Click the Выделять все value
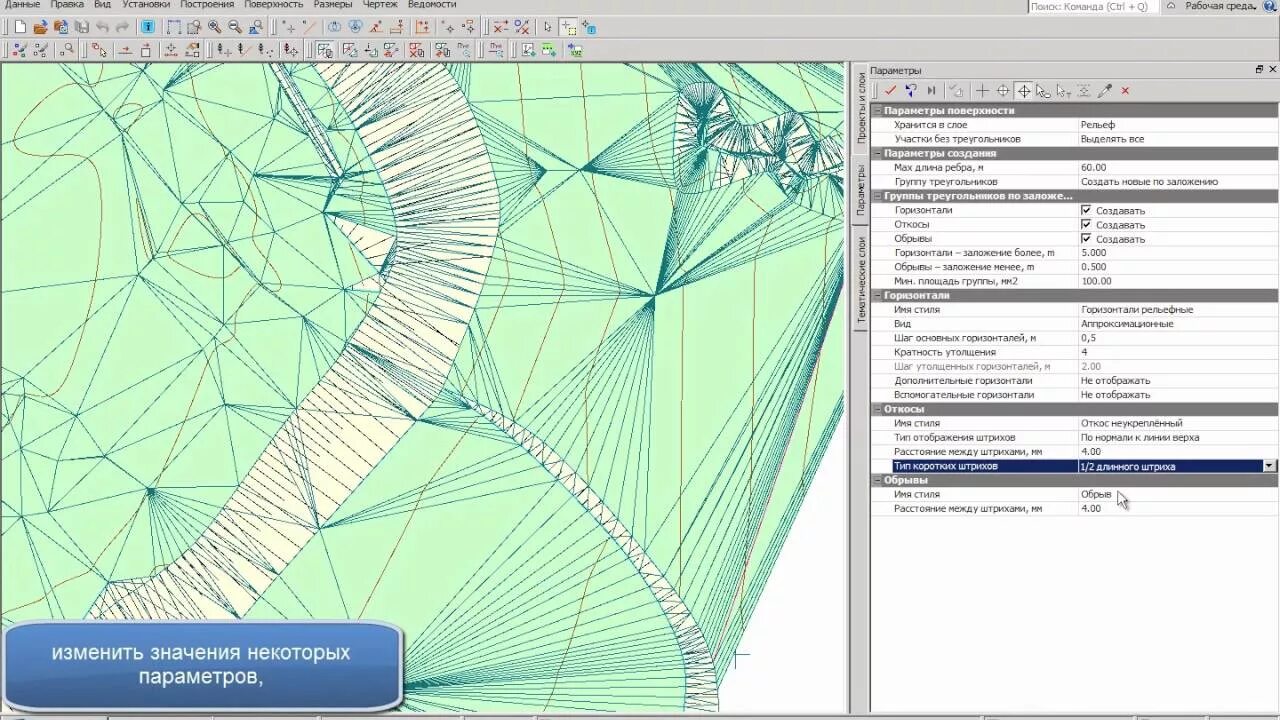 pos(1112,139)
